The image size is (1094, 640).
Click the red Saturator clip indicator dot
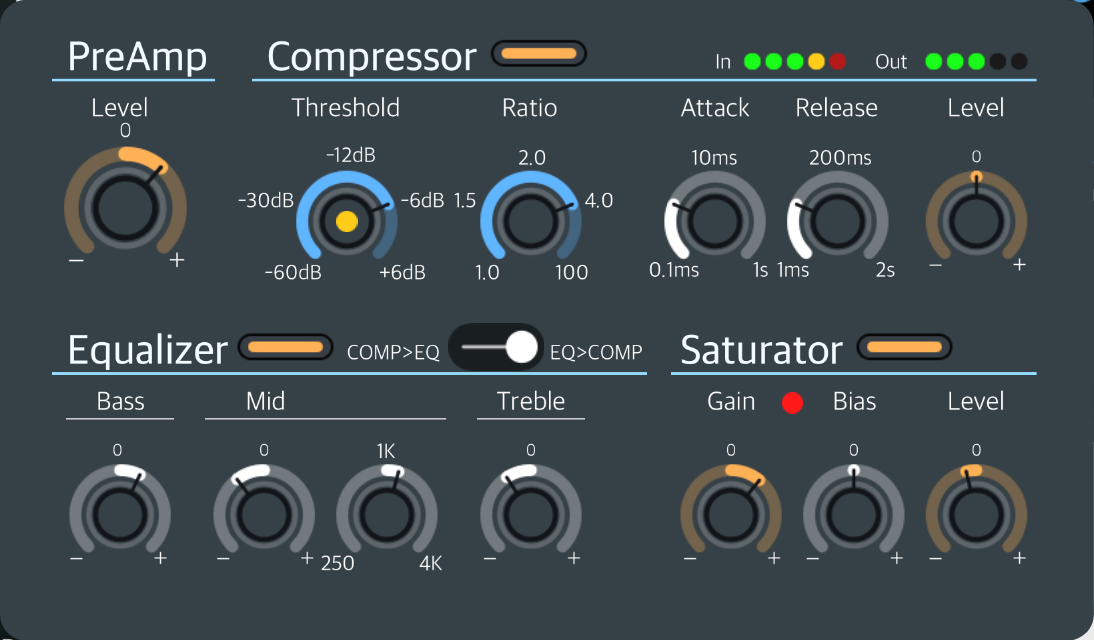click(793, 403)
